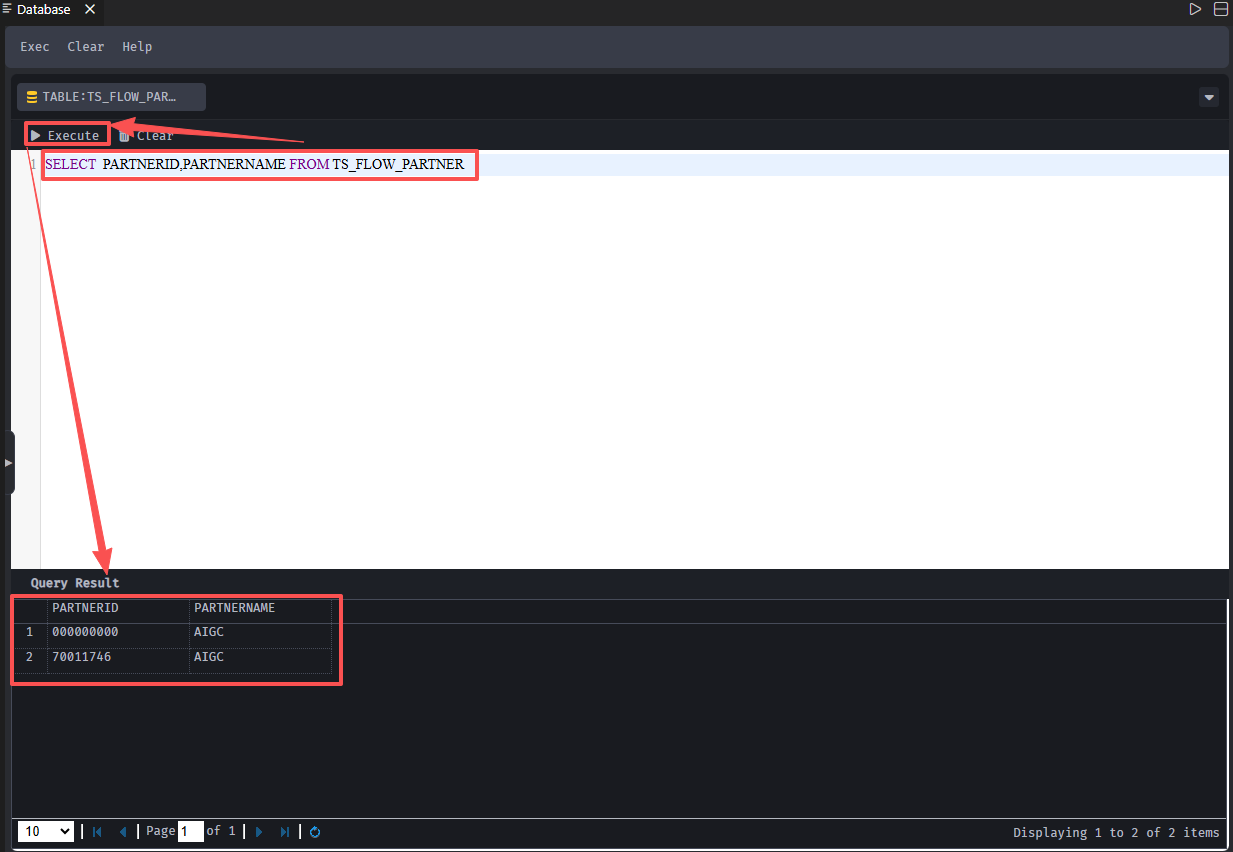Go to first page of results
The image size is (1233, 852).
pos(97,832)
